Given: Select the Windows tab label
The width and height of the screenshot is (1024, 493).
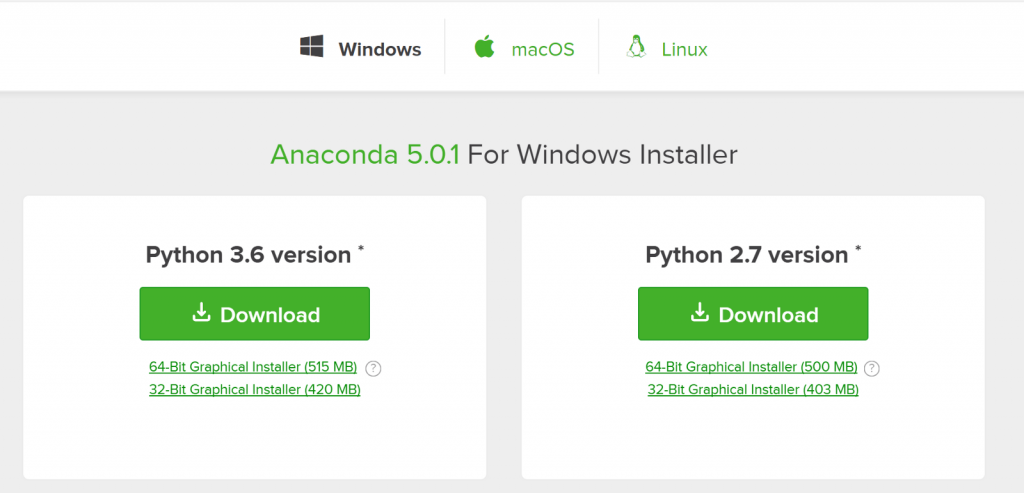Looking at the screenshot, I should (379, 49).
